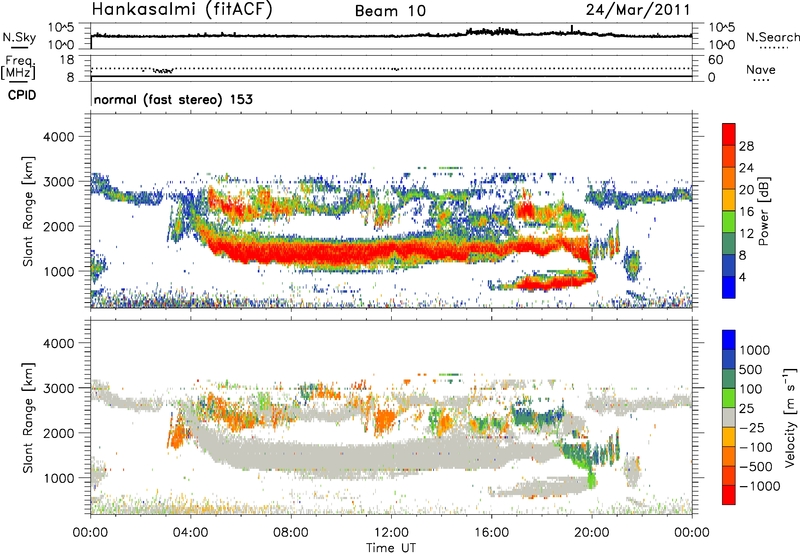Click the blue top segment of Velocity colorbar
The height and width of the screenshot is (554, 800).
pos(729,340)
